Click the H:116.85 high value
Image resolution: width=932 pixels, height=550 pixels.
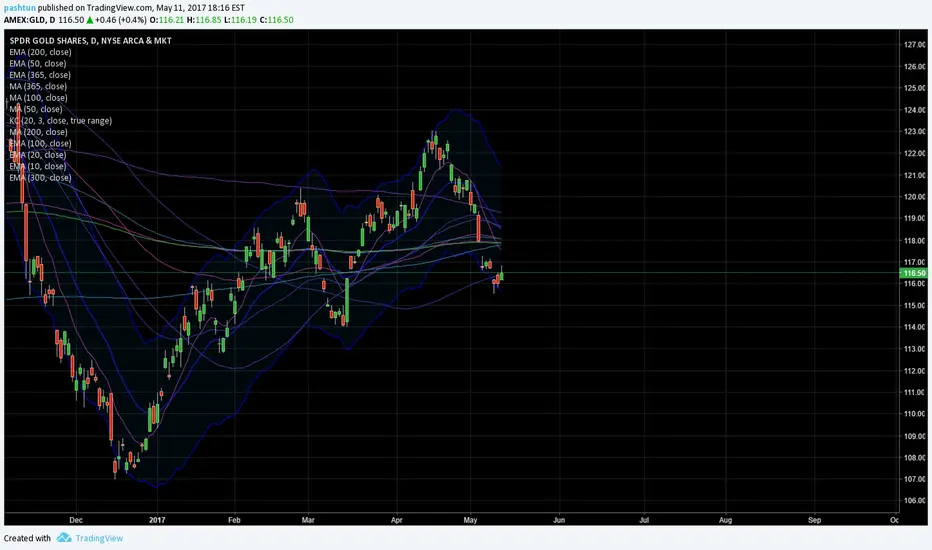(204, 20)
